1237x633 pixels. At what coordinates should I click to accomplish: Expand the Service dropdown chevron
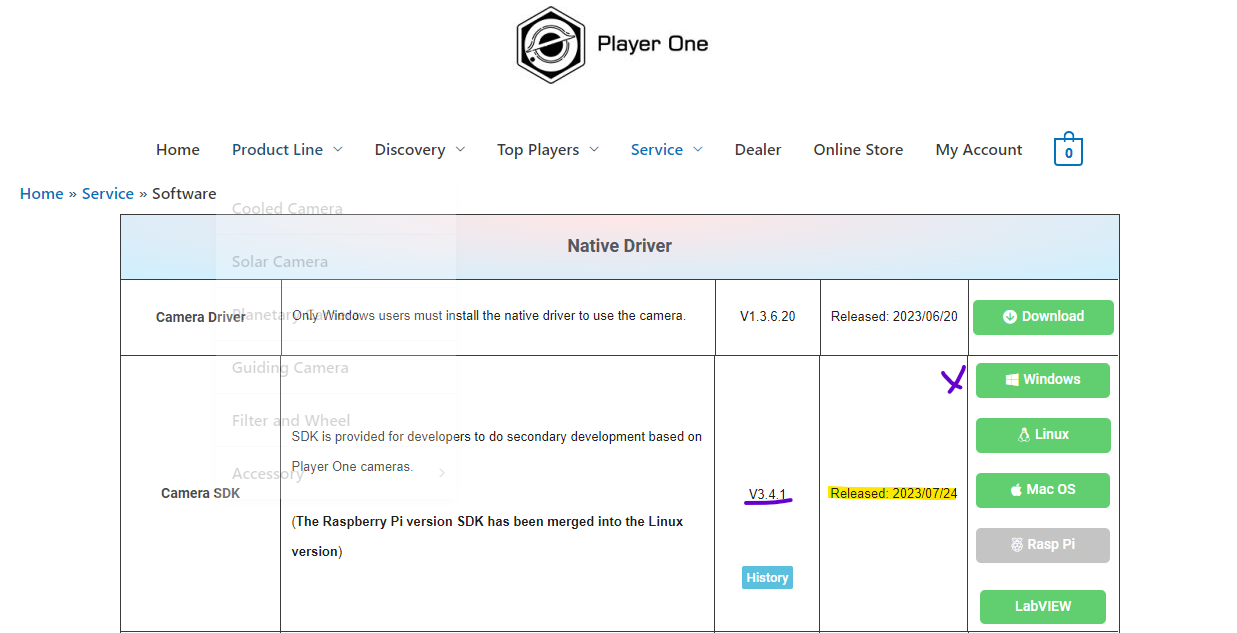tap(698, 149)
